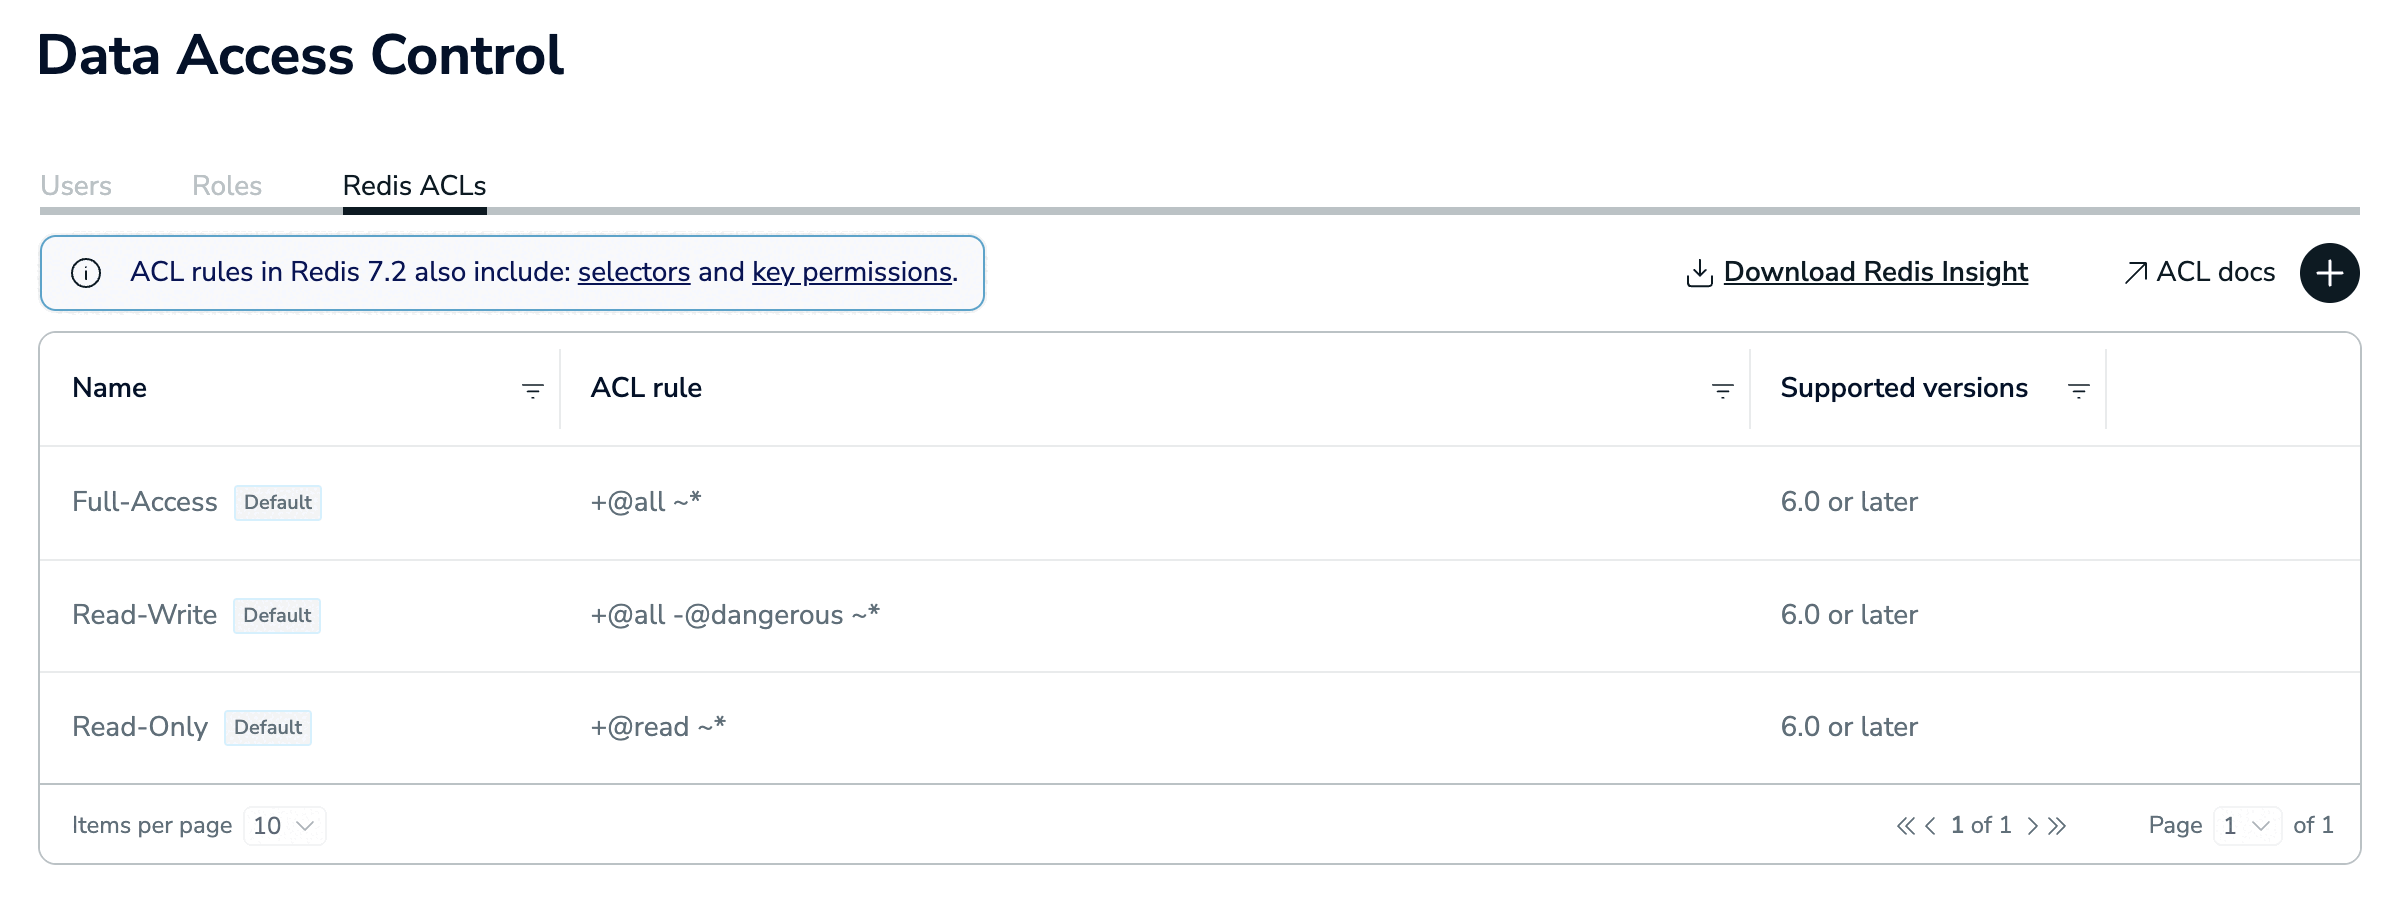Open the selectors link
The width and height of the screenshot is (2400, 916).
click(x=634, y=272)
